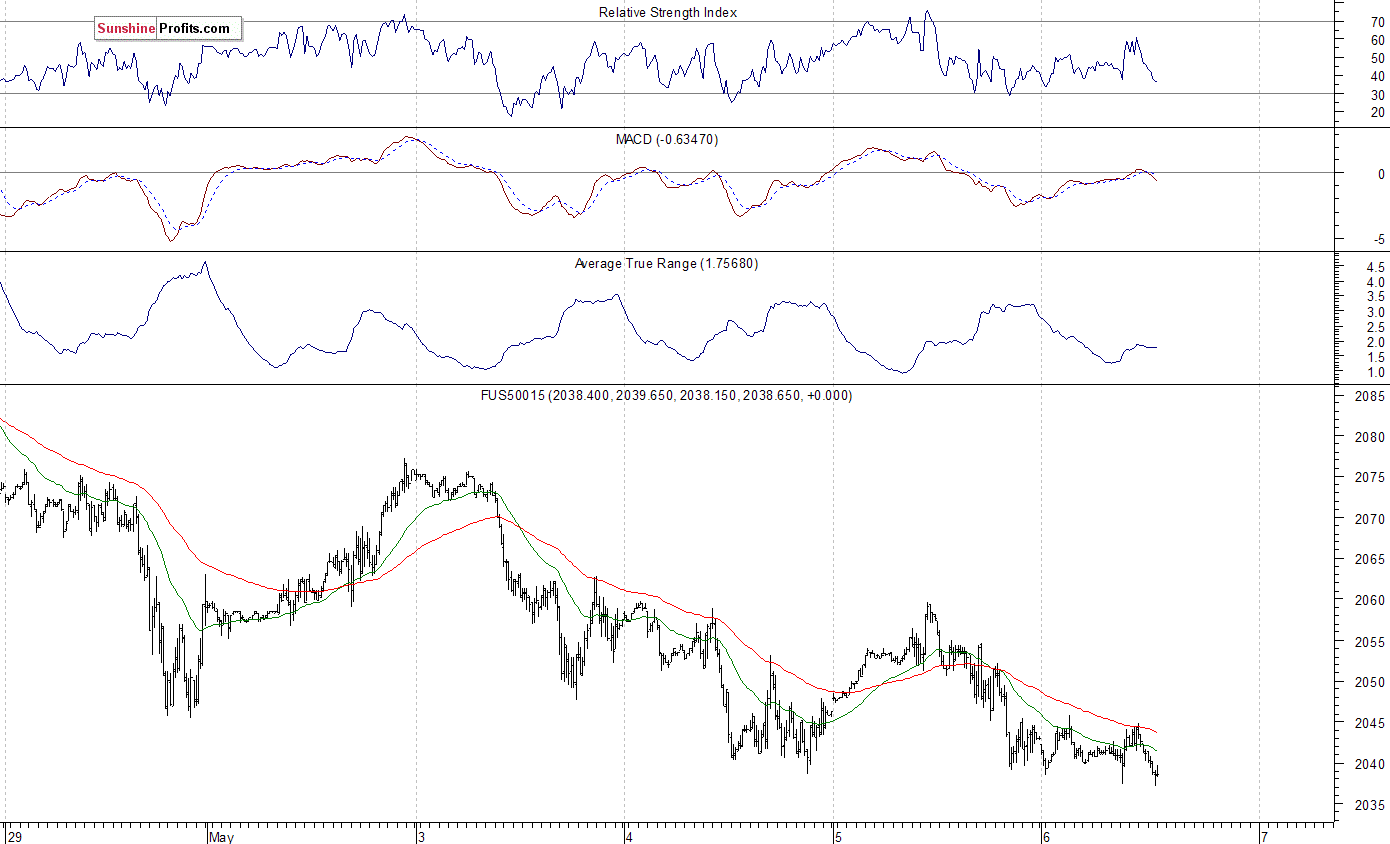This screenshot has height=844, width=1390.
Task: Click the 2055 price axis value
Action: (1372, 641)
